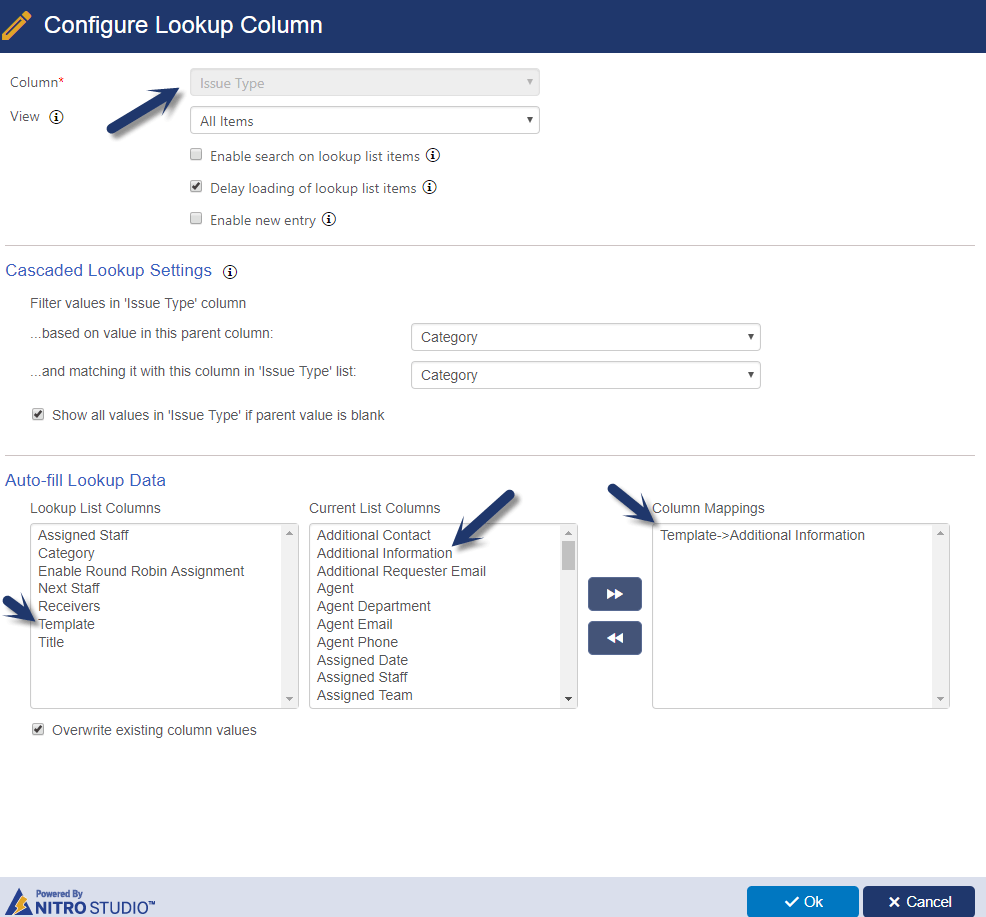This screenshot has width=986, height=917.
Task: Show info for Delay loading option
Action: pos(429,187)
